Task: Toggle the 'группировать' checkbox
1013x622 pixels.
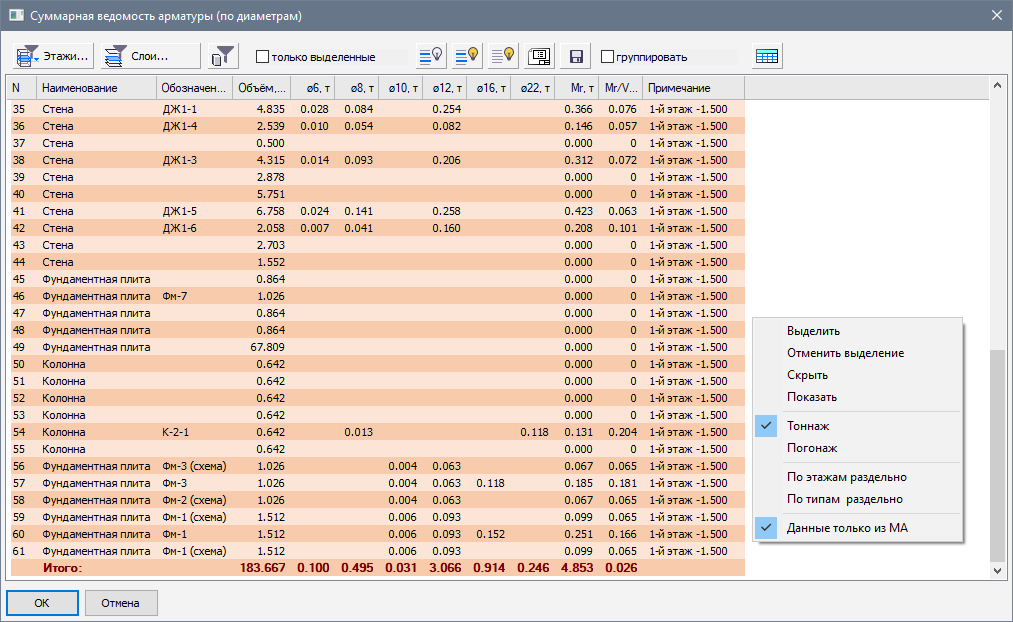Action: point(608,57)
